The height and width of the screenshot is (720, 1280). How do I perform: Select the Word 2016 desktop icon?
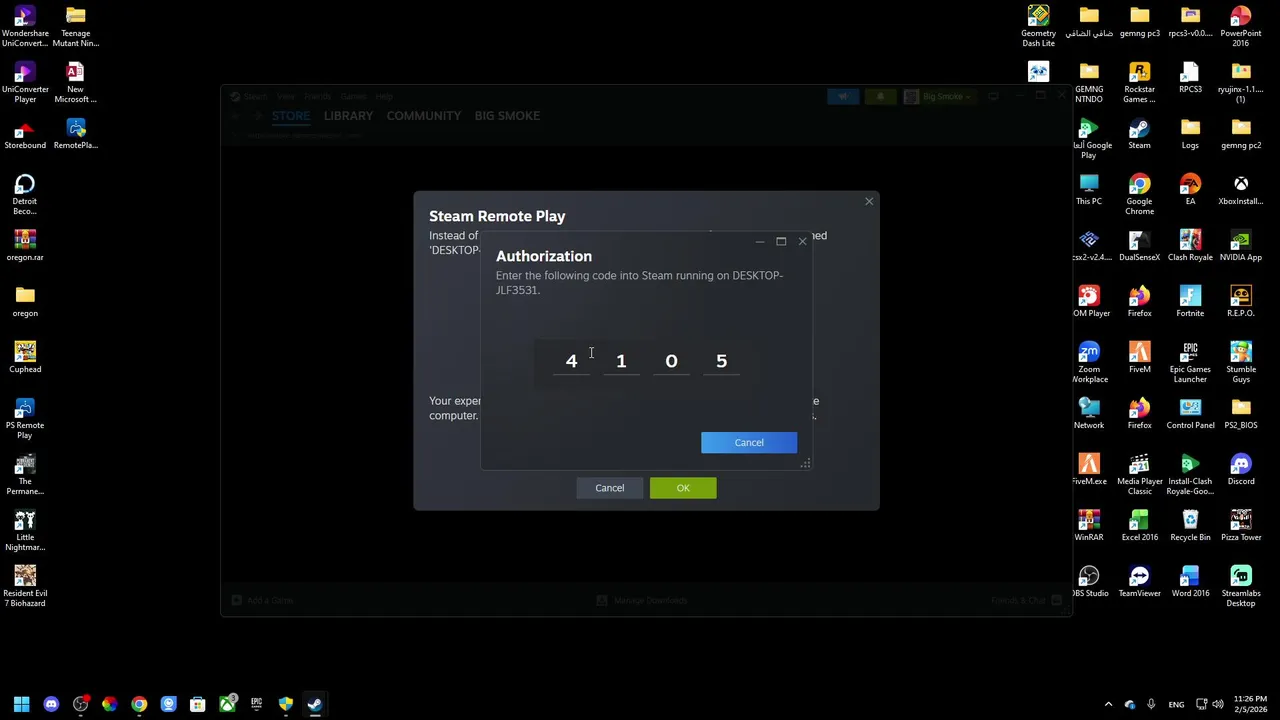1190,583
